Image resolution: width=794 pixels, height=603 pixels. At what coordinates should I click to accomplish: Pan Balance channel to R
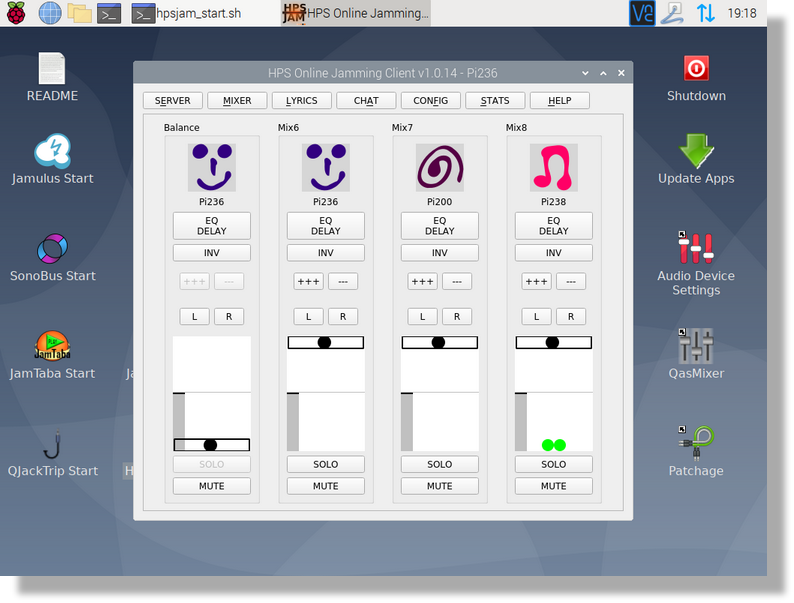[x=229, y=316]
